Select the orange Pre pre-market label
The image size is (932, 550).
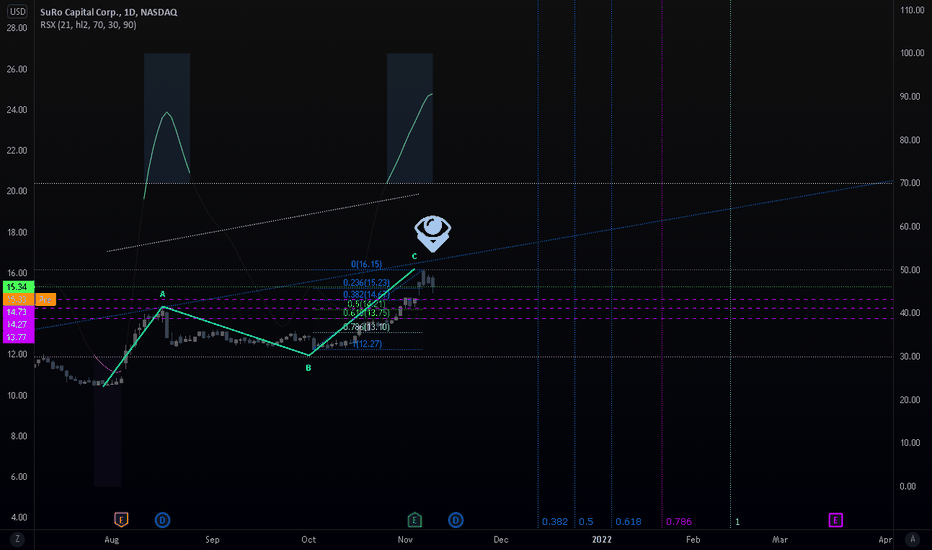click(x=45, y=300)
